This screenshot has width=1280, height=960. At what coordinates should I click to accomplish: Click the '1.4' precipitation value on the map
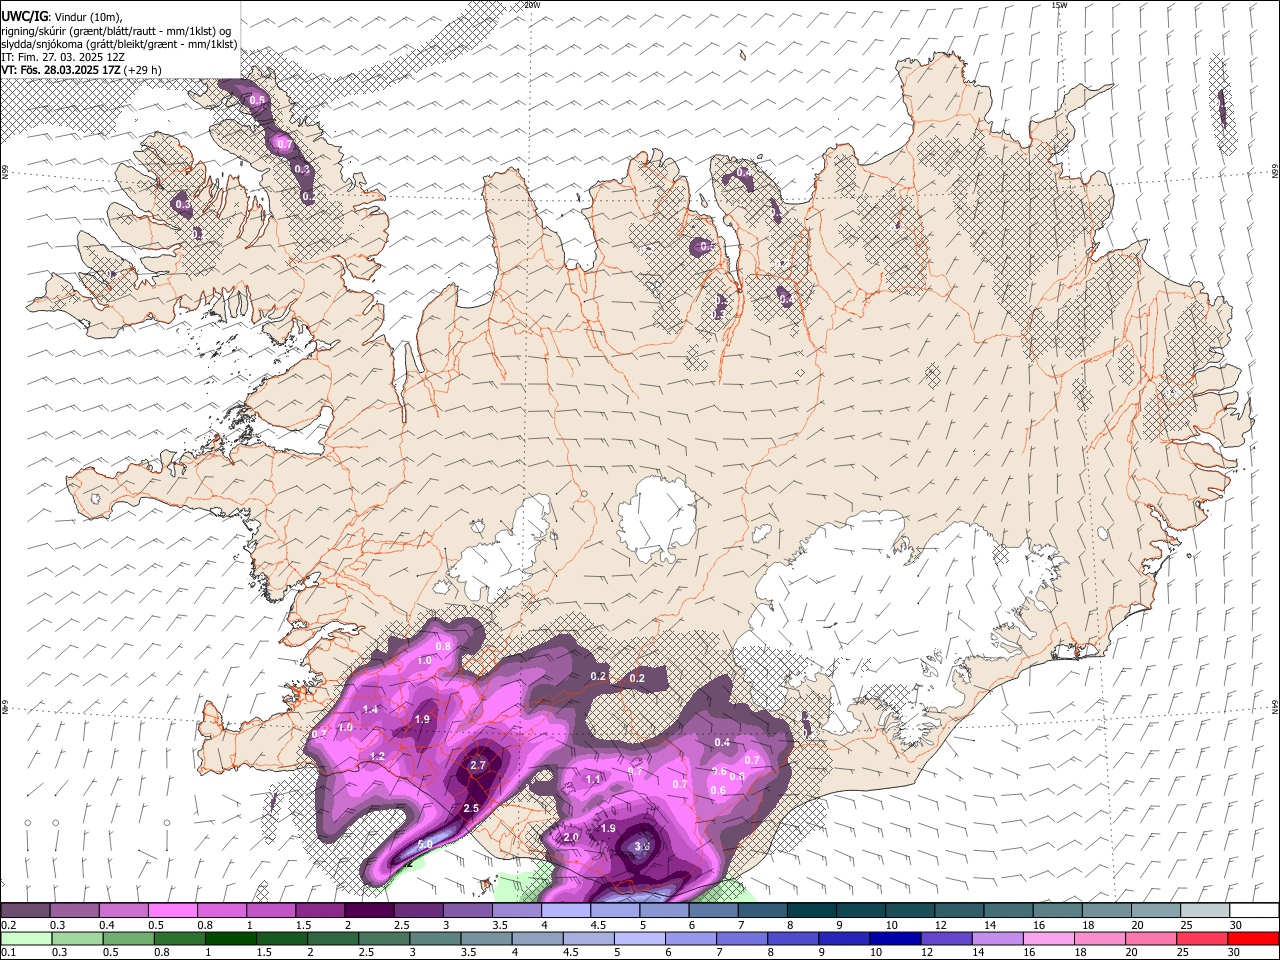pyautogui.click(x=370, y=709)
